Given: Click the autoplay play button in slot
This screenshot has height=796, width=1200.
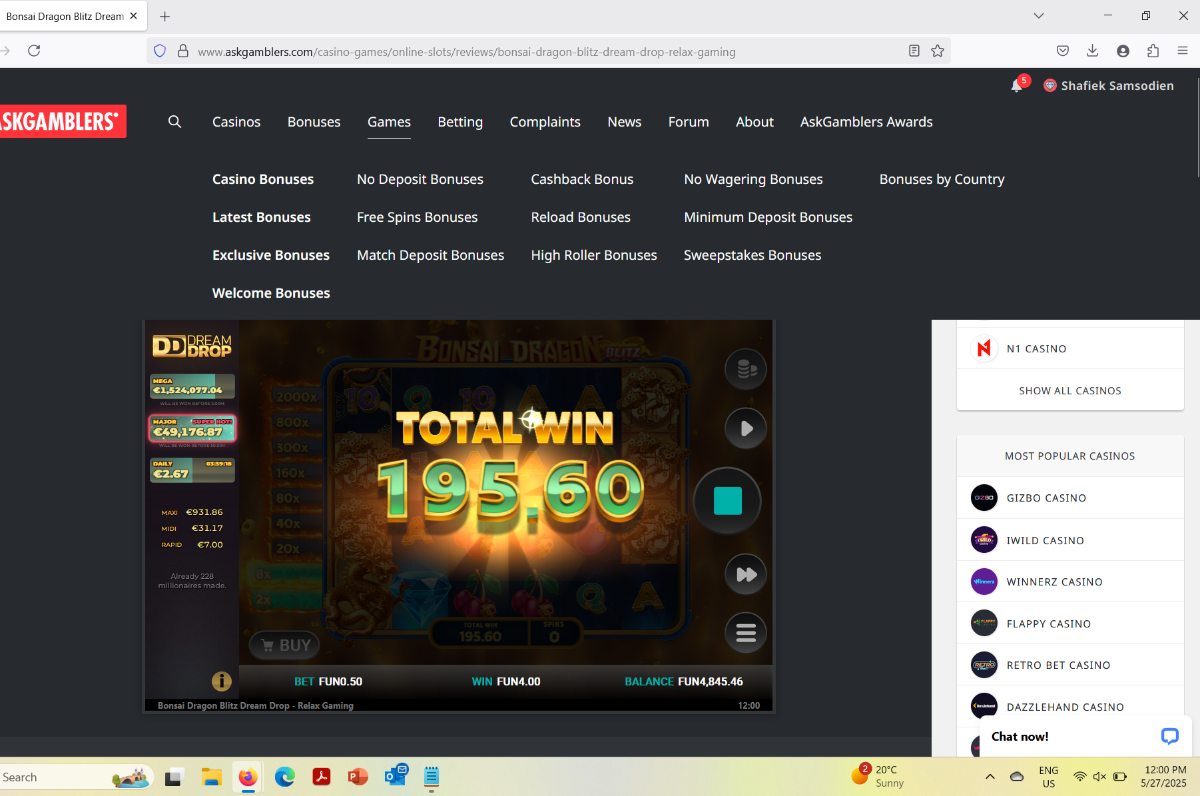Looking at the screenshot, I should click(745, 429).
